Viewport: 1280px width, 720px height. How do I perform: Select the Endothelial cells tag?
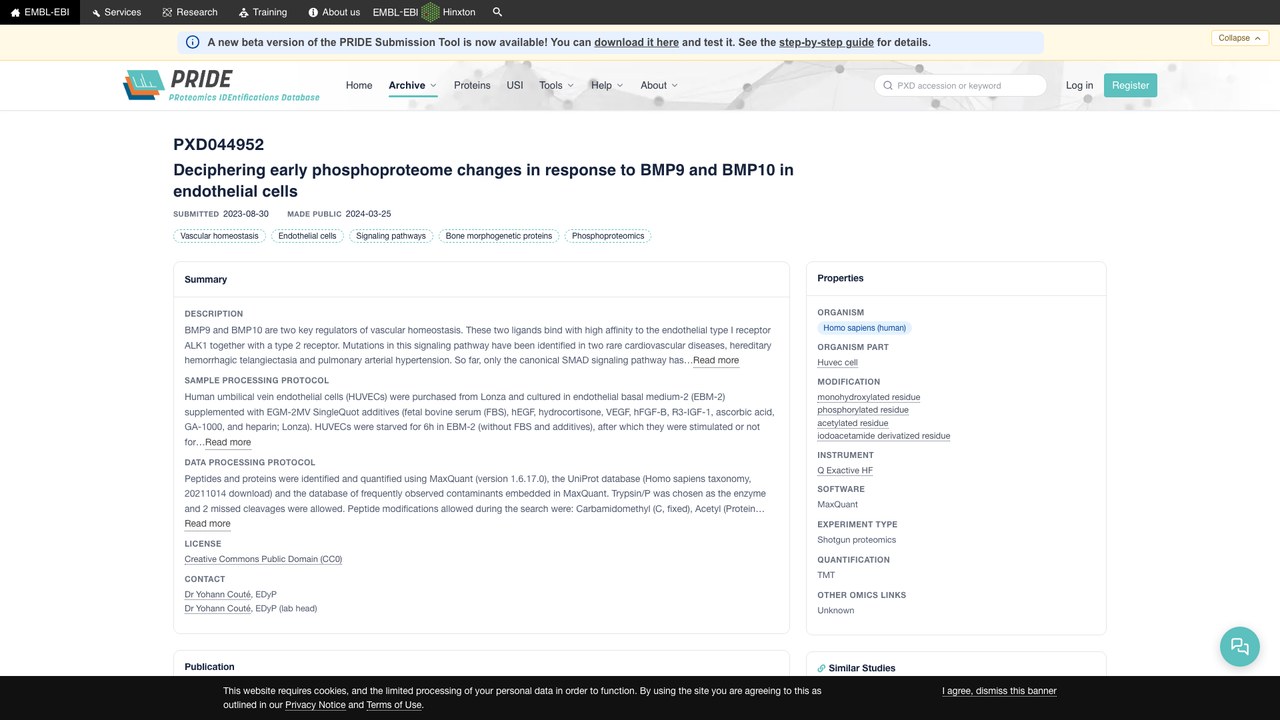pos(307,236)
